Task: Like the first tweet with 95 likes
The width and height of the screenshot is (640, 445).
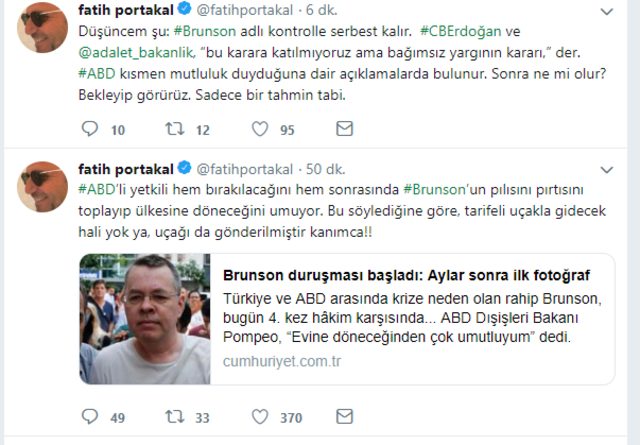Action: click(x=260, y=129)
